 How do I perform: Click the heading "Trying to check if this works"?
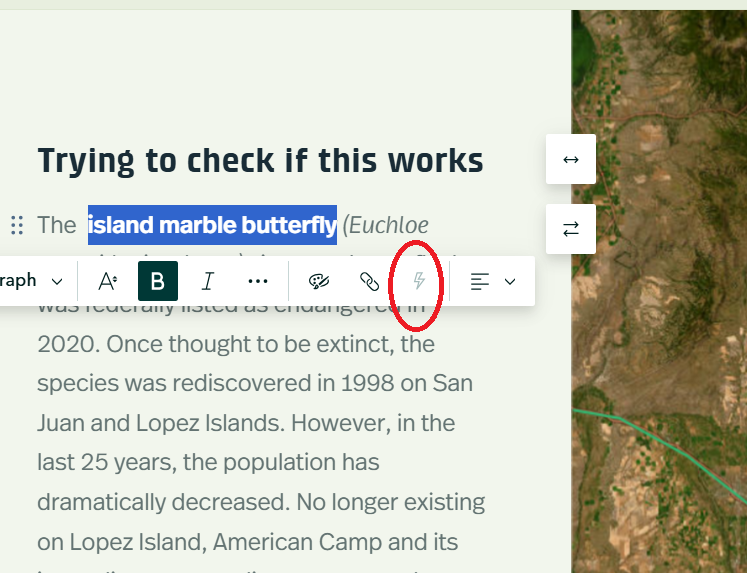[260, 160]
